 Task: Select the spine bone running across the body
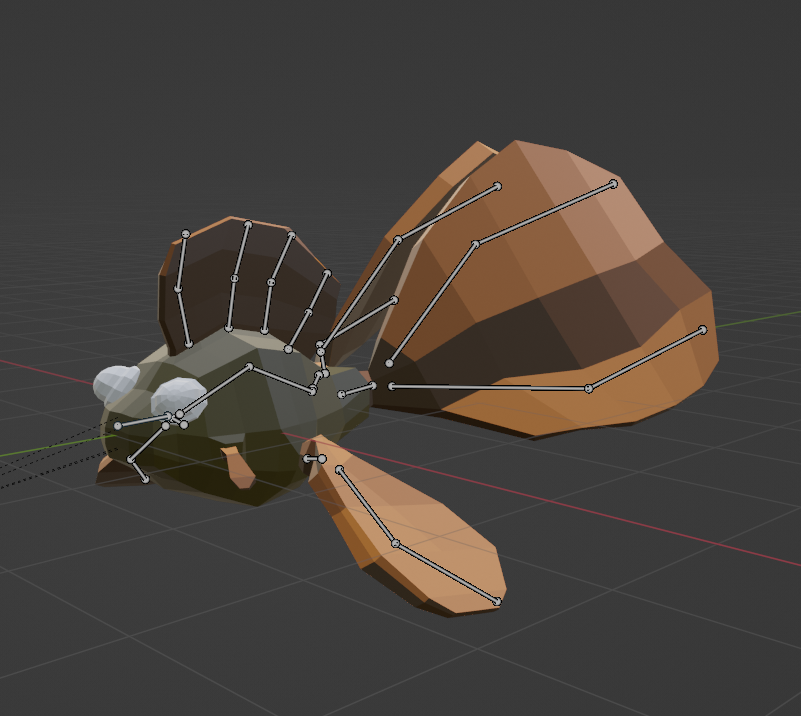point(282,379)
